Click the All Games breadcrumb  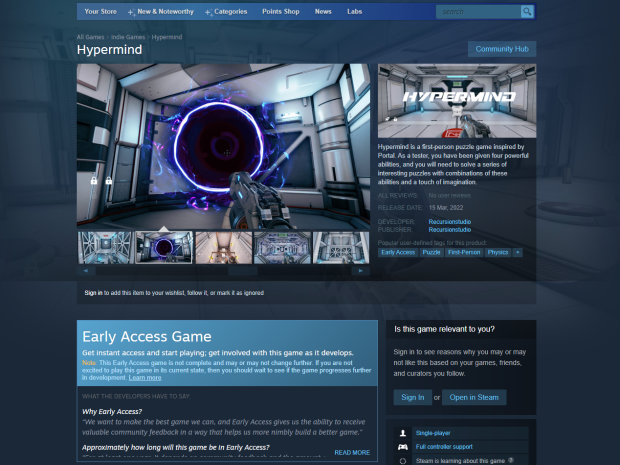click(90, 37)
